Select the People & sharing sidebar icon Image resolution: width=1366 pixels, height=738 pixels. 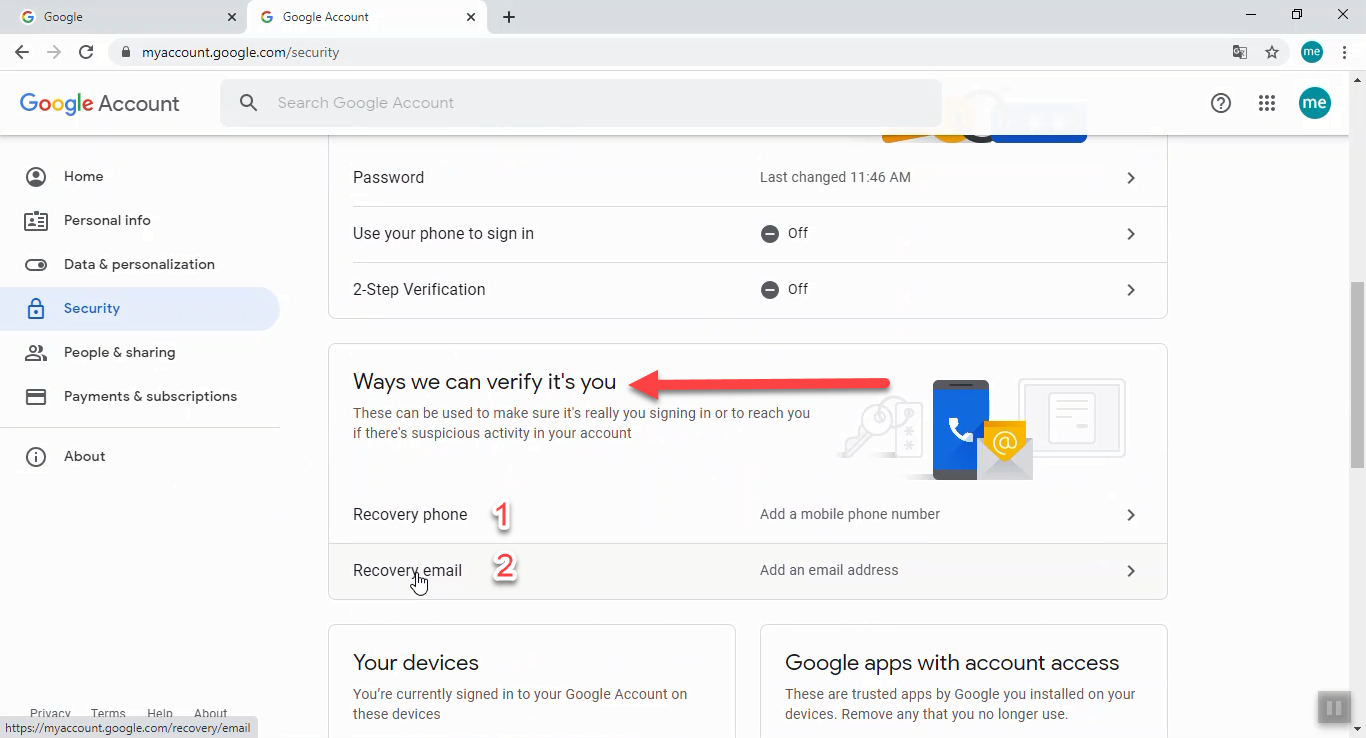pyautogui.click(x=36, y=352)
